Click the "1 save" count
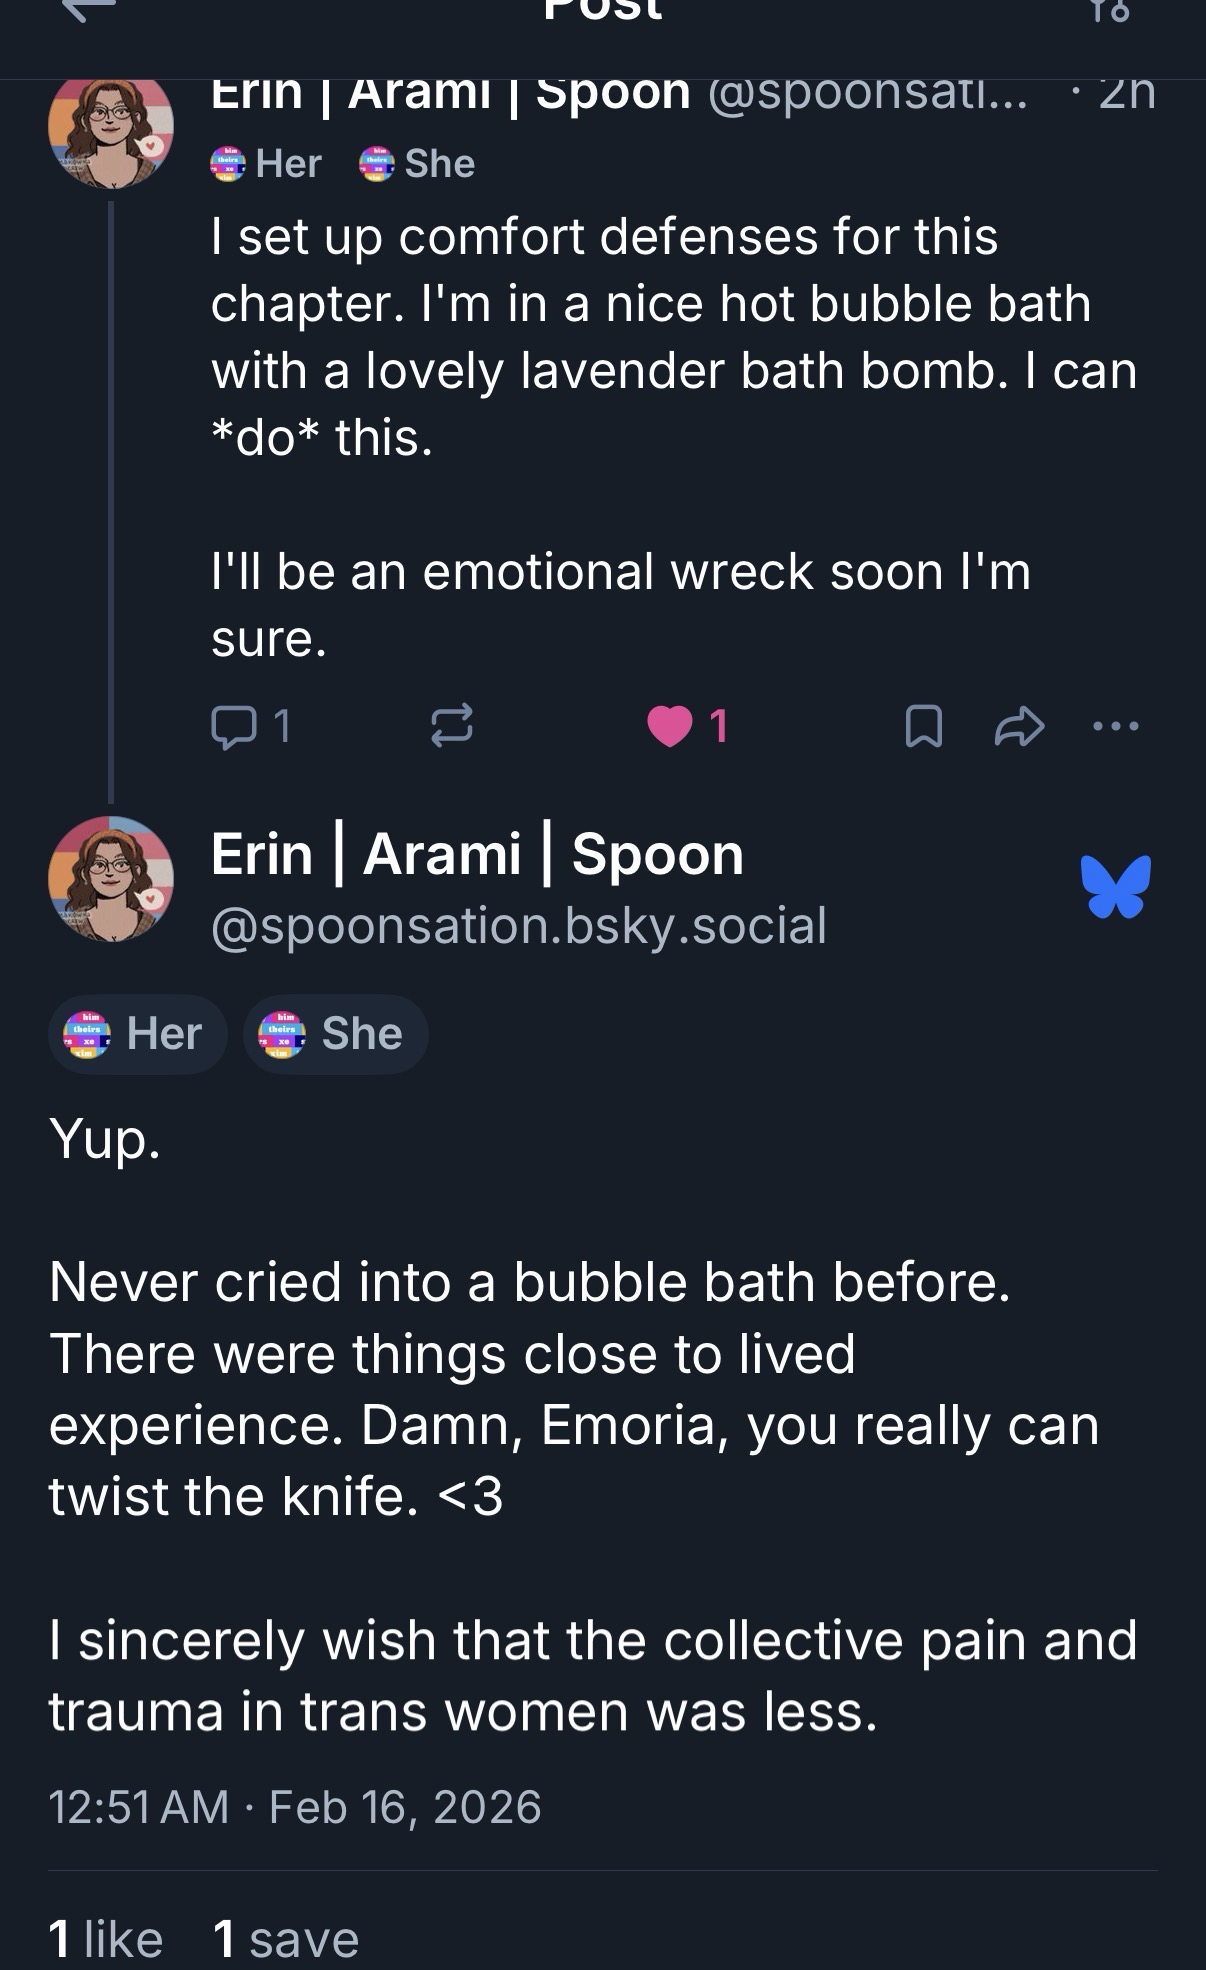 286,1939
